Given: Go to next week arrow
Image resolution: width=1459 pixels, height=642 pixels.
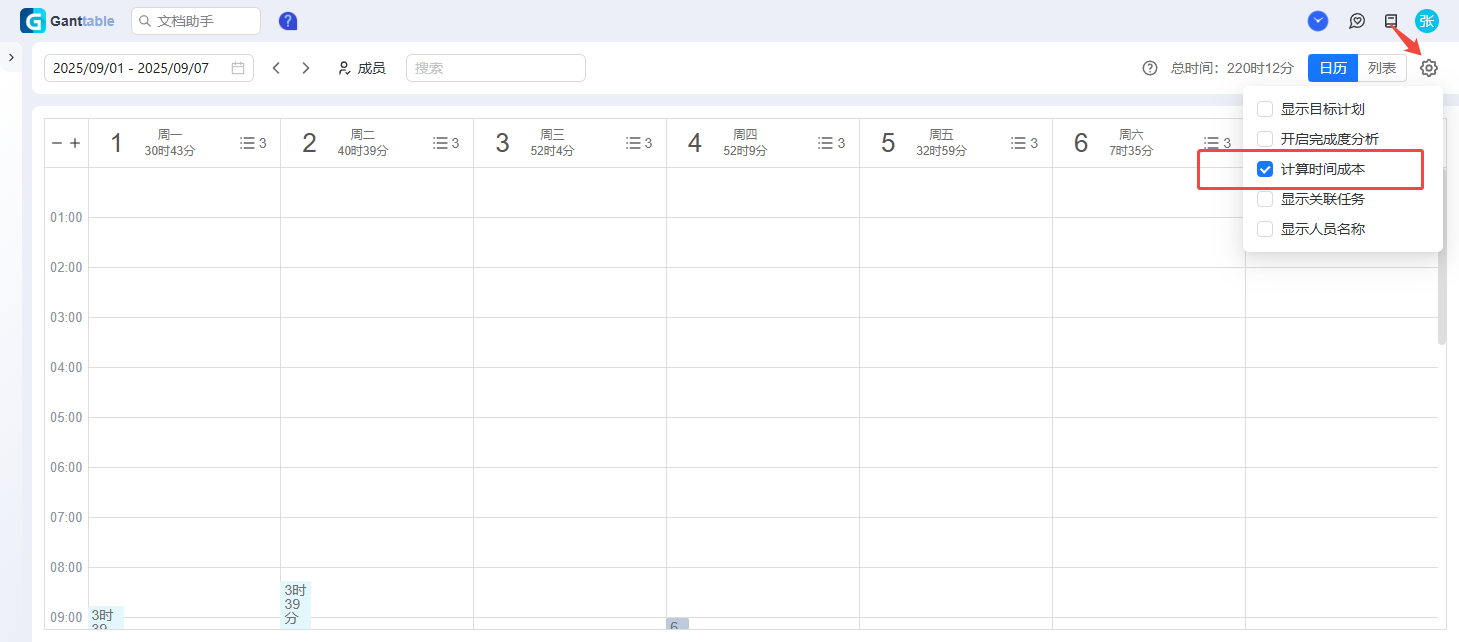Looking at the screenshot, I should click(x=306, y=68).
